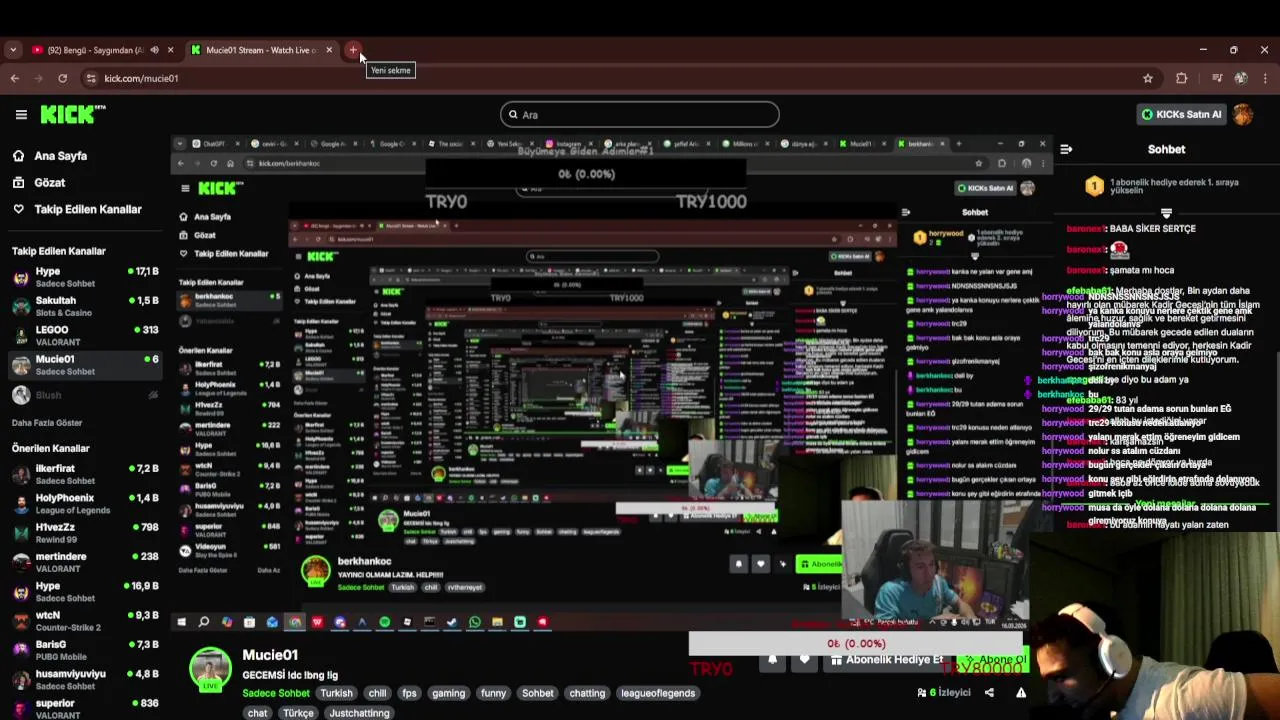Close the Mucie01 Stream tab
Image resolution: width=1280 pixels, height=720 pixels.
329,50
